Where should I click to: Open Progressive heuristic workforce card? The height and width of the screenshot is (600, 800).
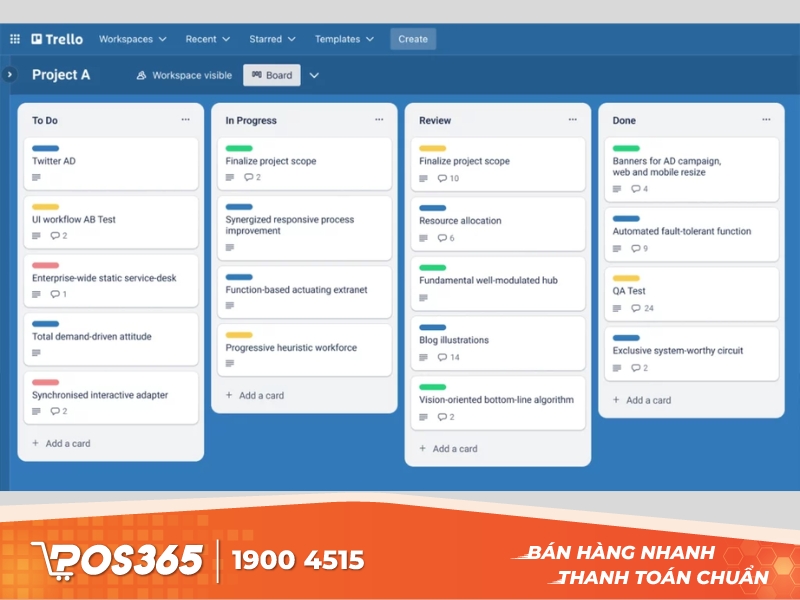pyautogui.click(x=305, y=350)
